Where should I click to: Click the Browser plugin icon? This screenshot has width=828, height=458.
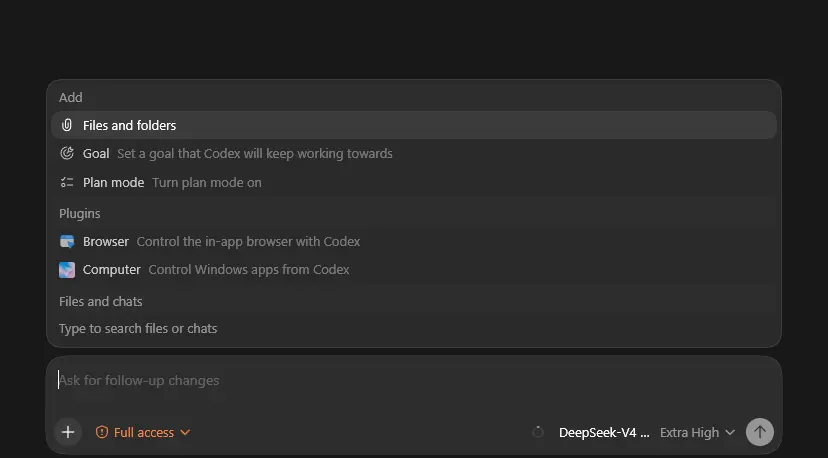pos(67,241)
